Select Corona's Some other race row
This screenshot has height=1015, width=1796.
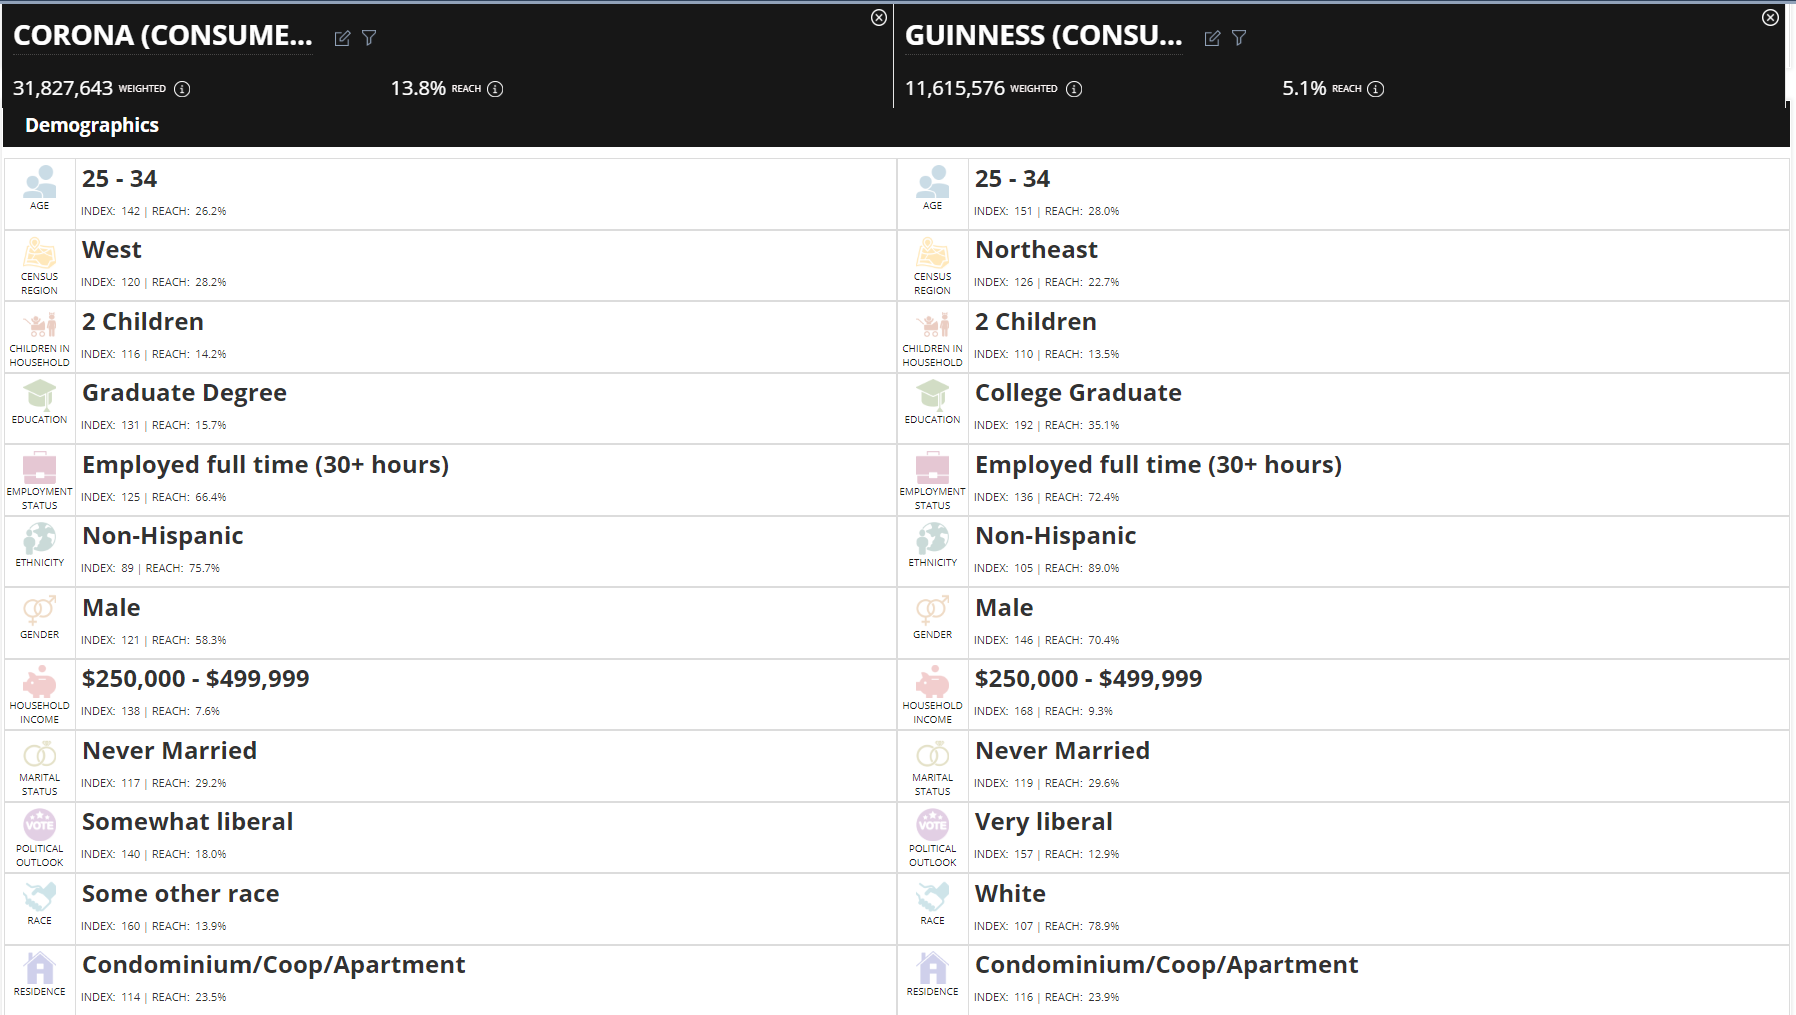[450, 909]
